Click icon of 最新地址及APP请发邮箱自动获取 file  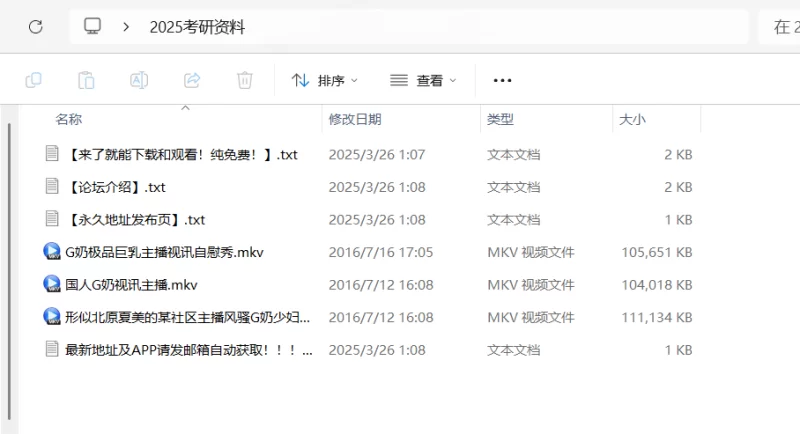[52, 349]
